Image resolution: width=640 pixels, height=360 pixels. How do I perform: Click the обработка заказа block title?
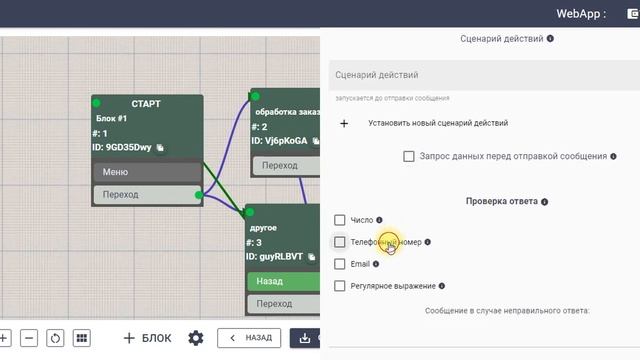click(287, 112)
